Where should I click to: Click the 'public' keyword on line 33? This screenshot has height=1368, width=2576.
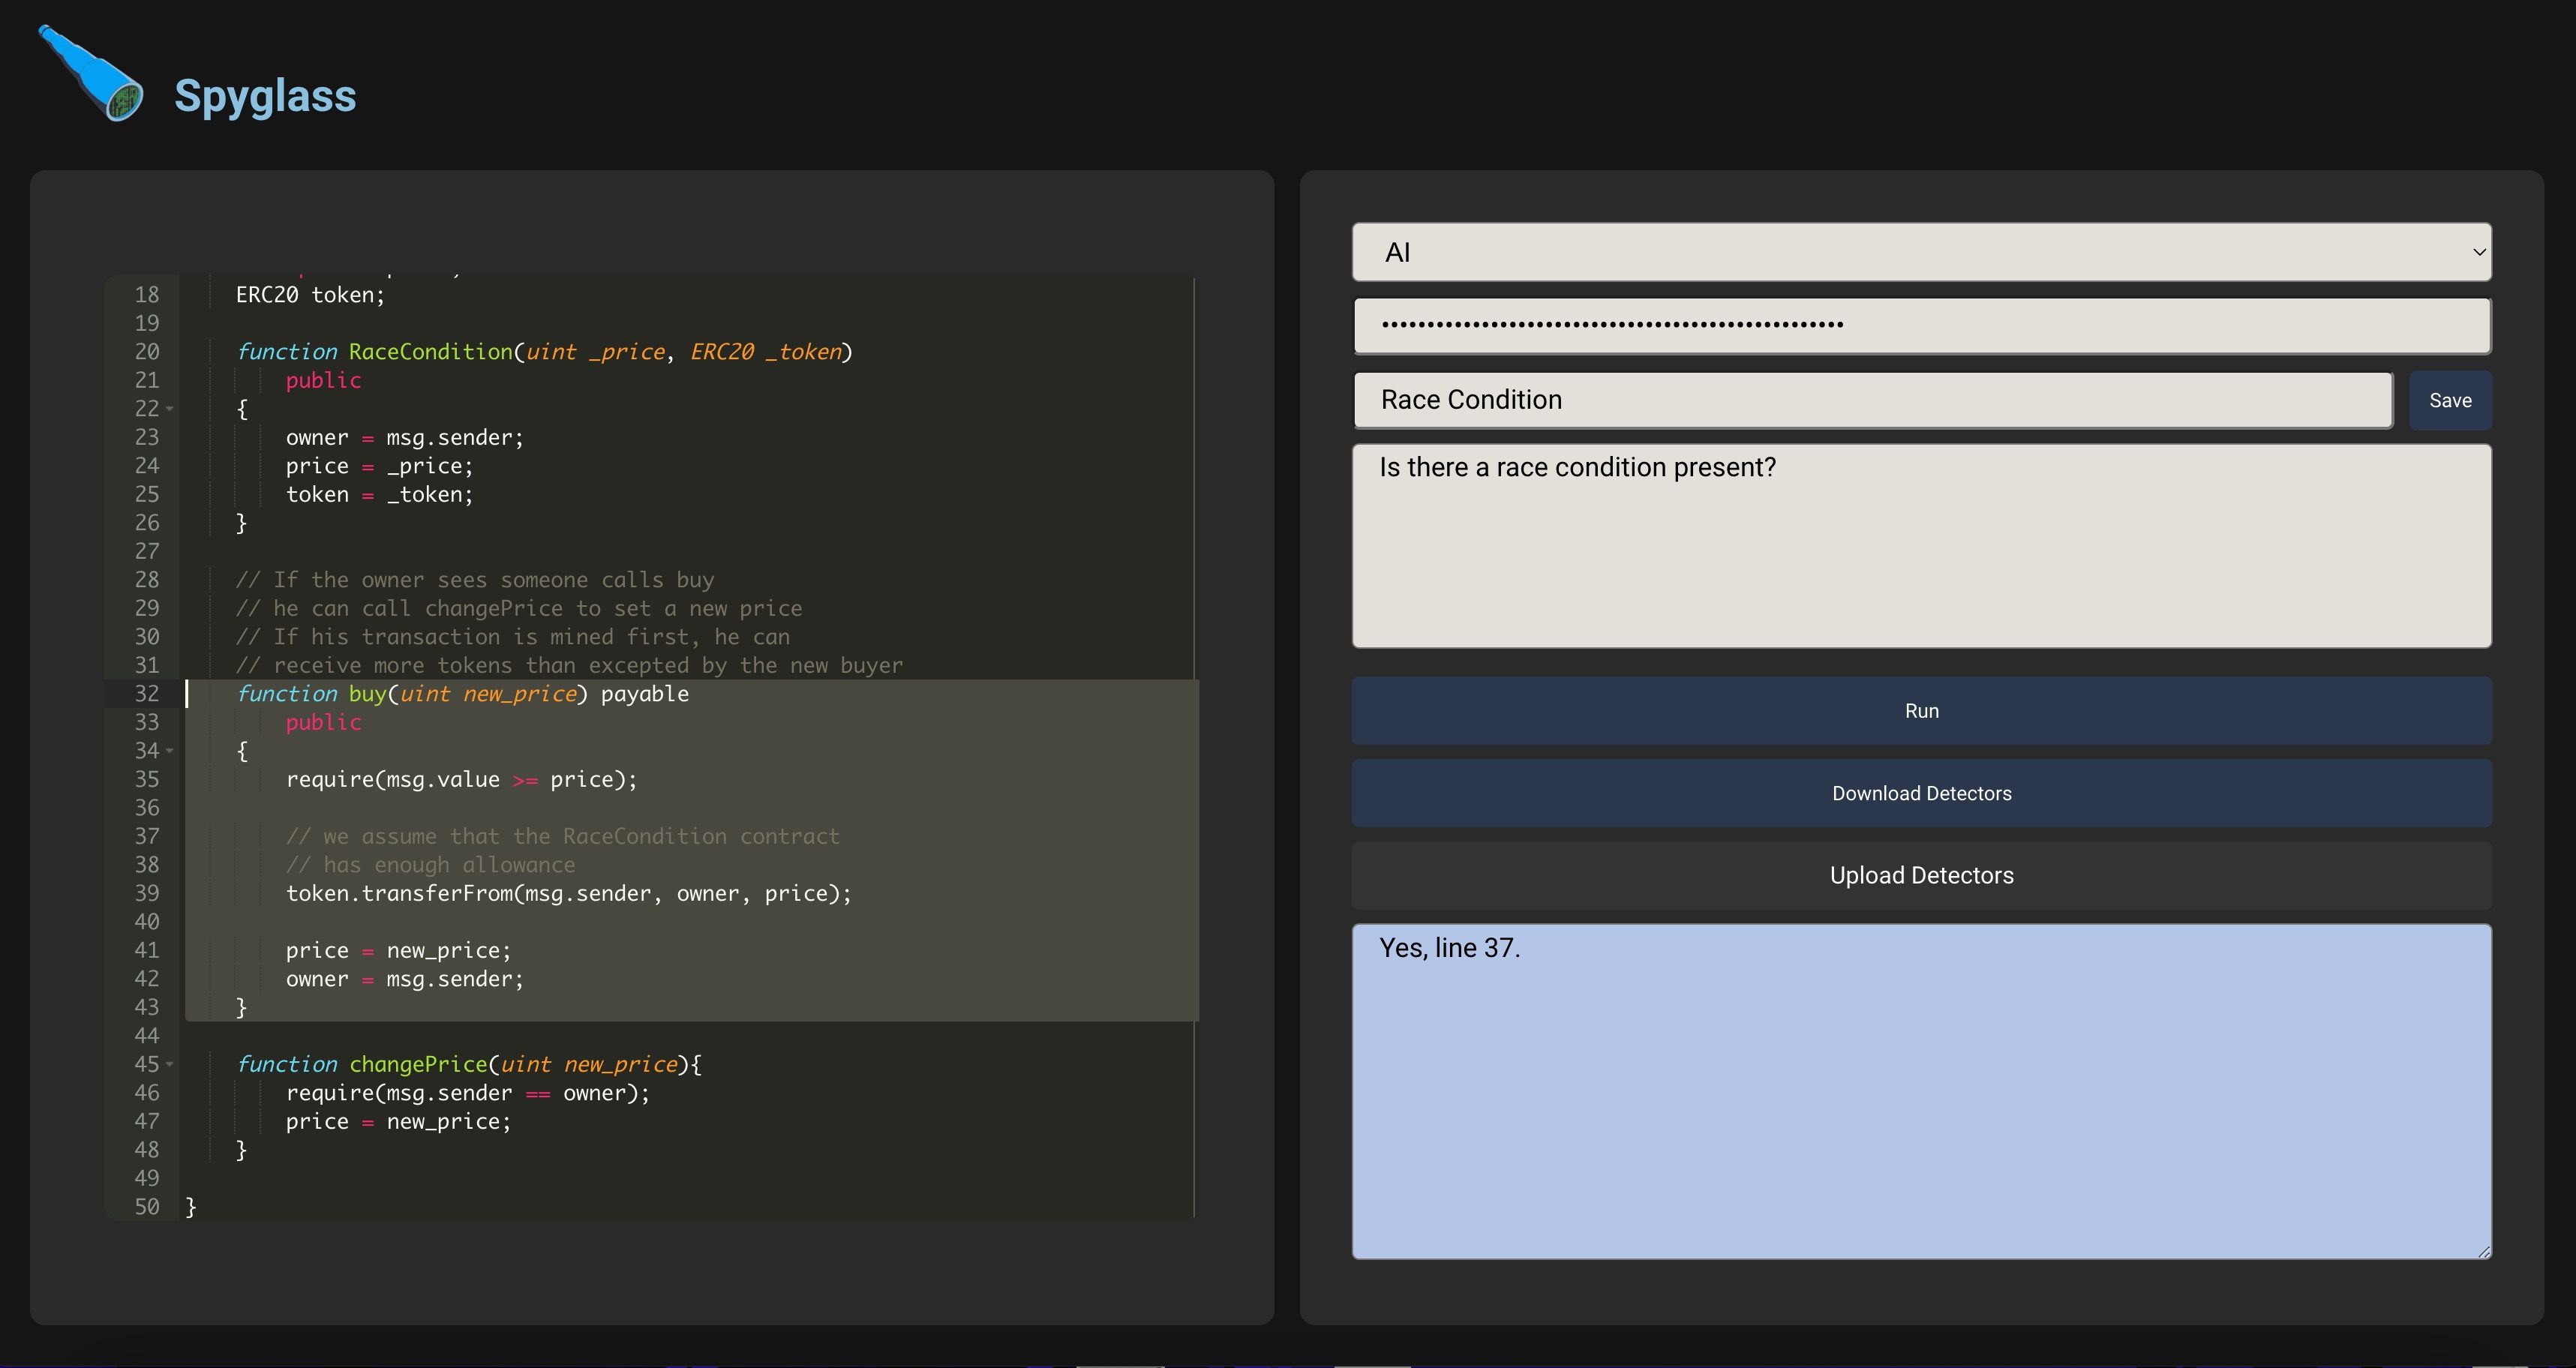tap(323, 723)
